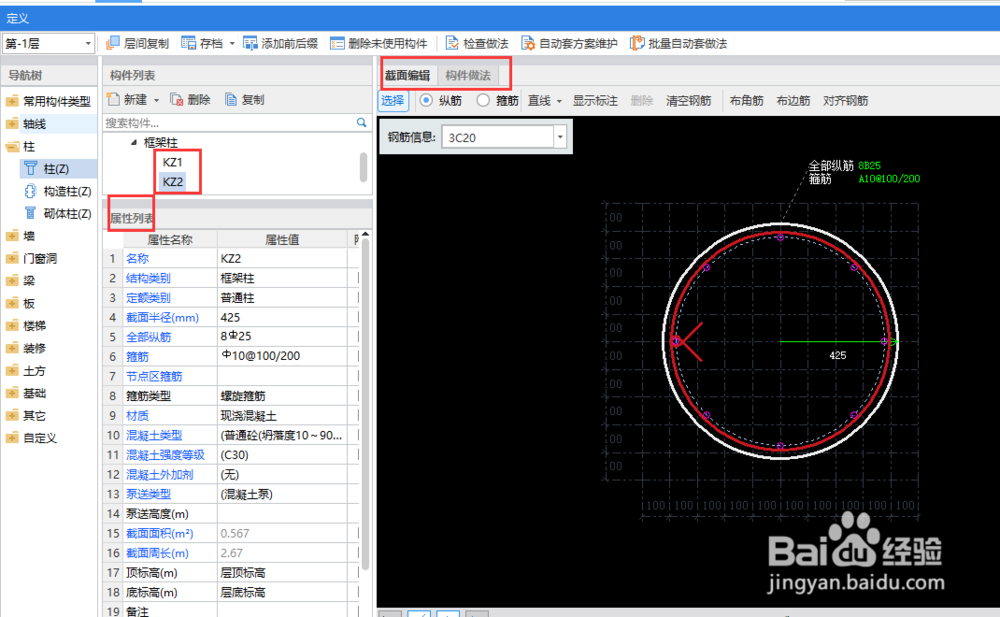This screenshot has width=1000, height=617.
Task: Expand the 装修 folder
Action: coord(12,348)
